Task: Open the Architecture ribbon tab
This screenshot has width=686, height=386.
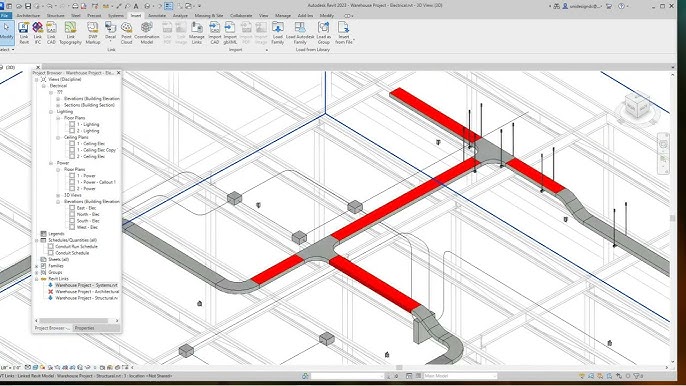Action: point(28,15)
